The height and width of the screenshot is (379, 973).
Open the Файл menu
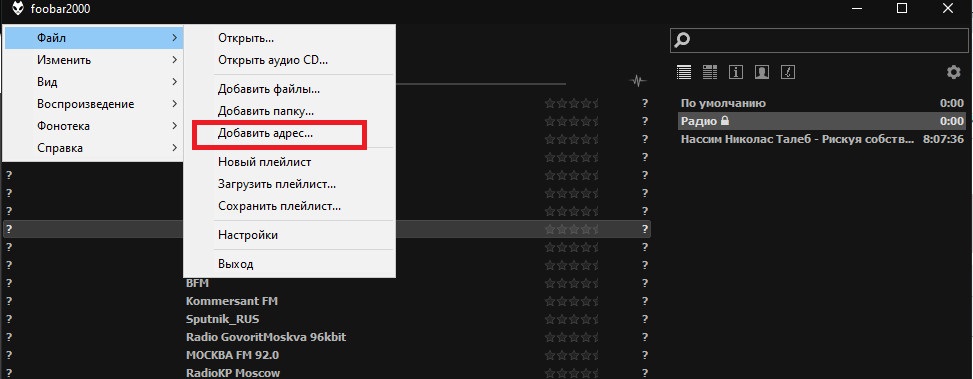pos(94,38)
